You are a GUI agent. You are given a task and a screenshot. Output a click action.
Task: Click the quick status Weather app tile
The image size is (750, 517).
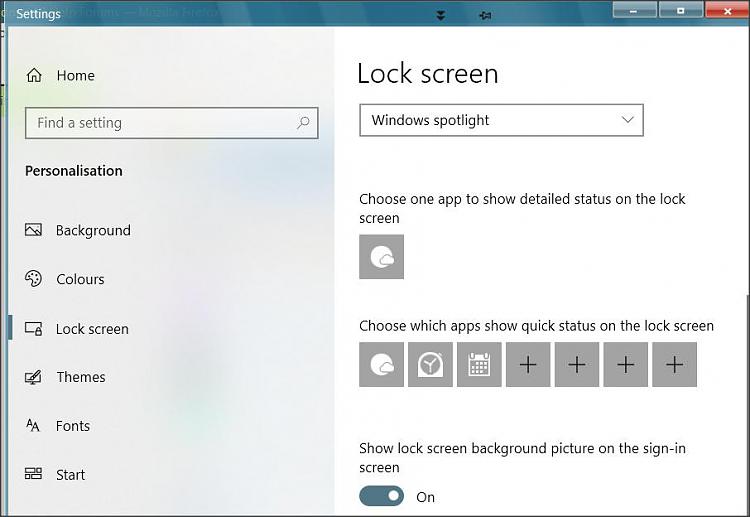point(381,364)
